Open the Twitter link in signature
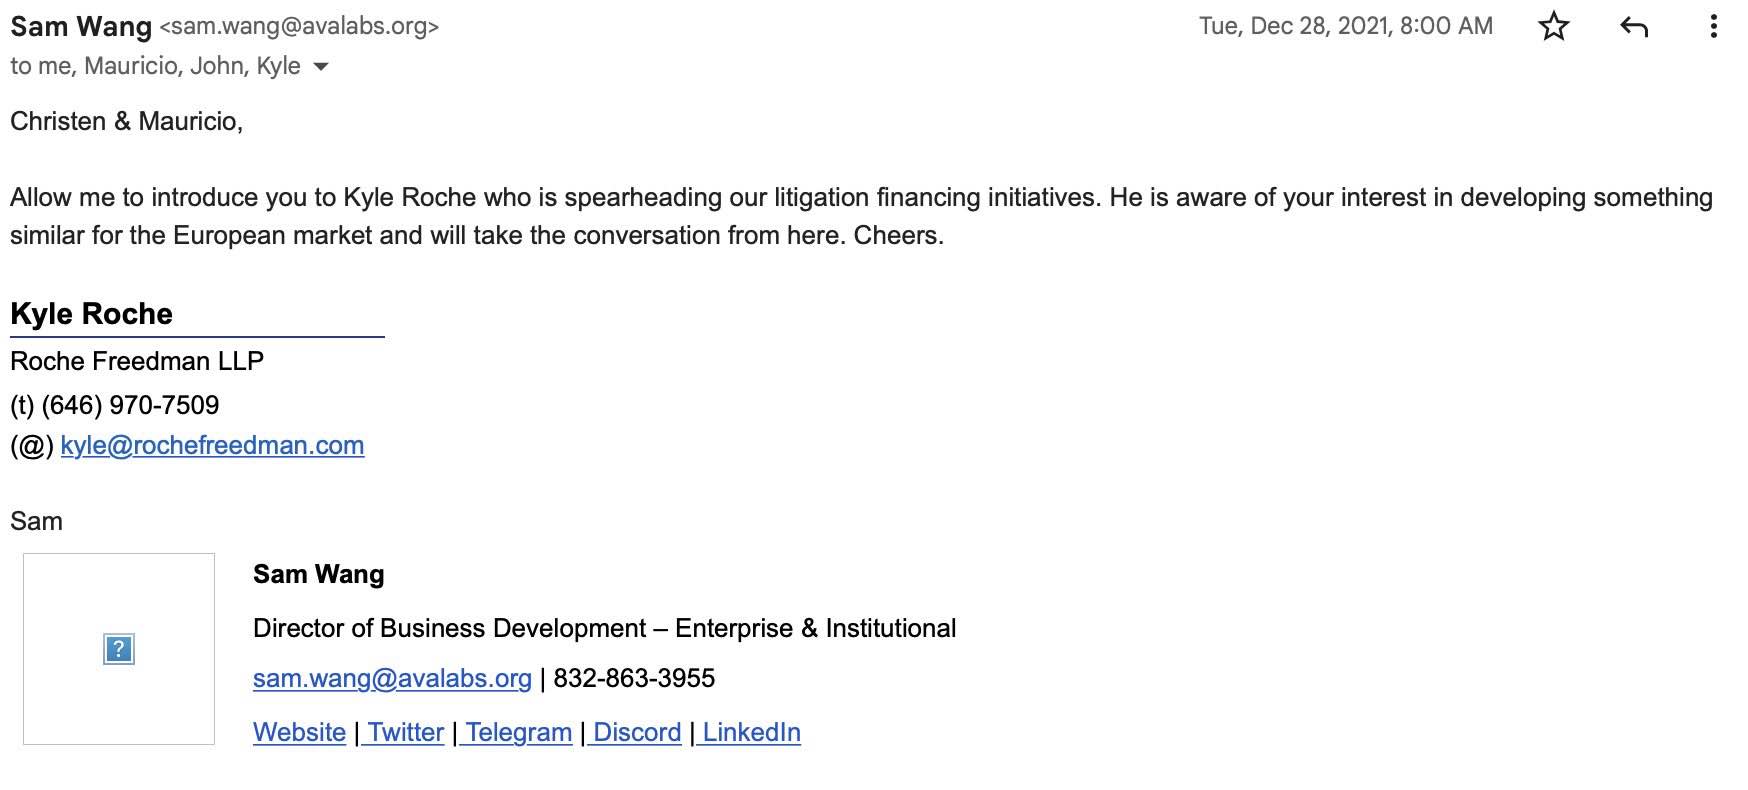The height and width of the screenshot is (790, 1748). (x=406, y=732)
